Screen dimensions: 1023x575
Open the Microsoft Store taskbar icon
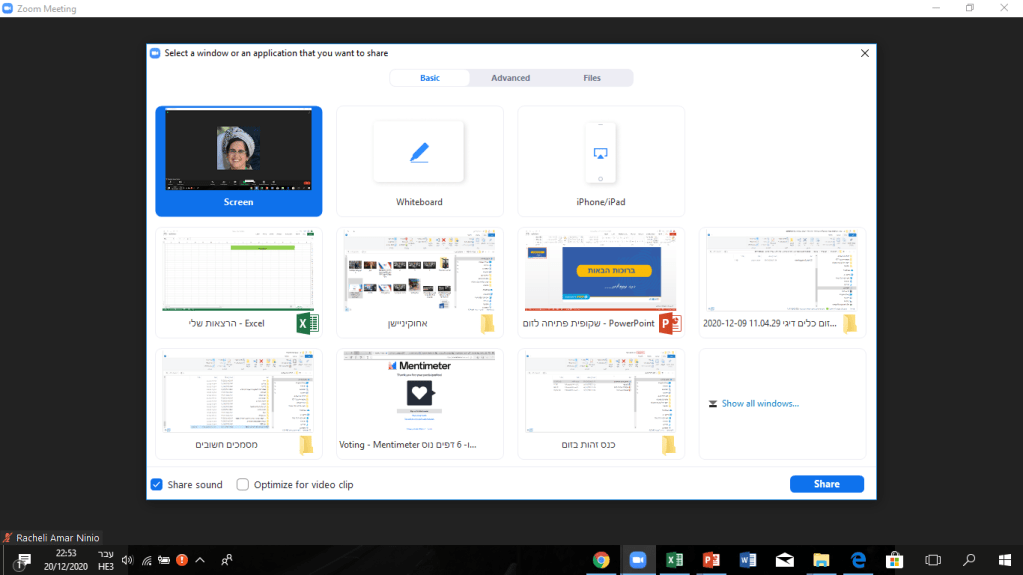(895, 560)
